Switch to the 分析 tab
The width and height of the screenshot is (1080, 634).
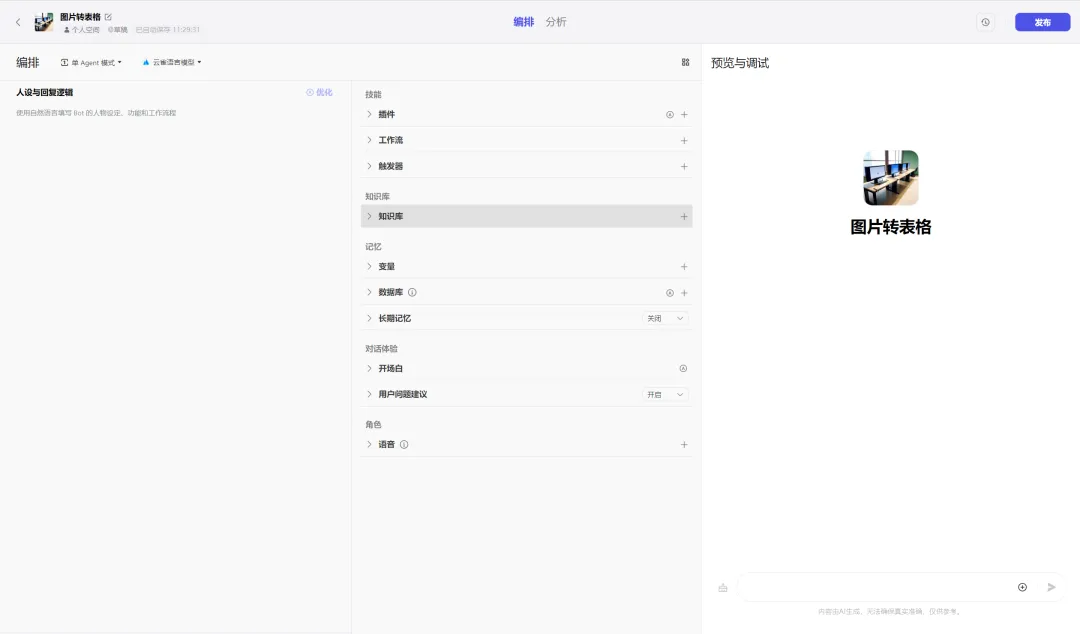(x=556, y=22)
